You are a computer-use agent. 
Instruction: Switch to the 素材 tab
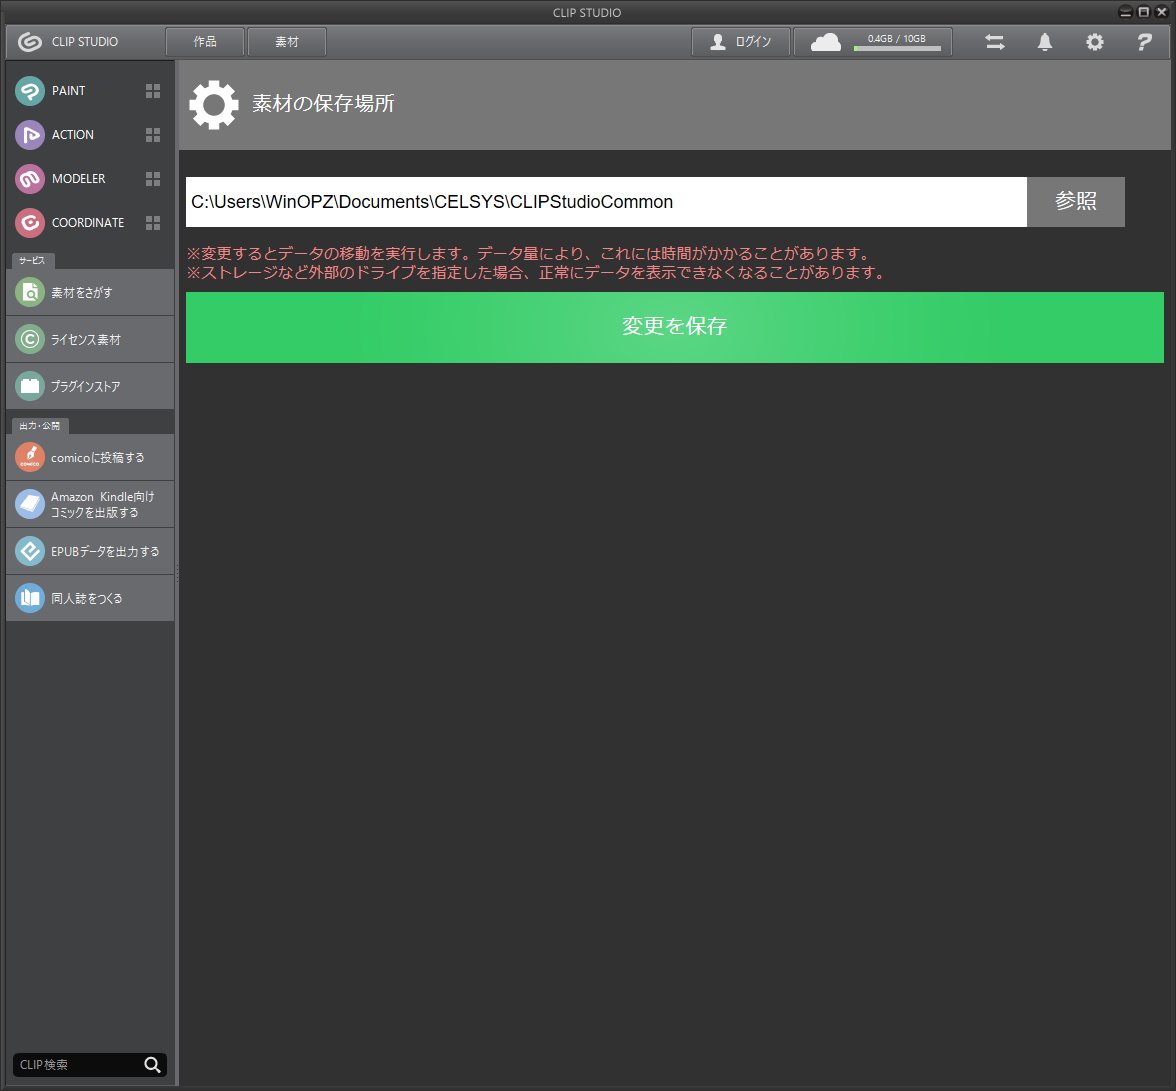[x=286, y=42]
